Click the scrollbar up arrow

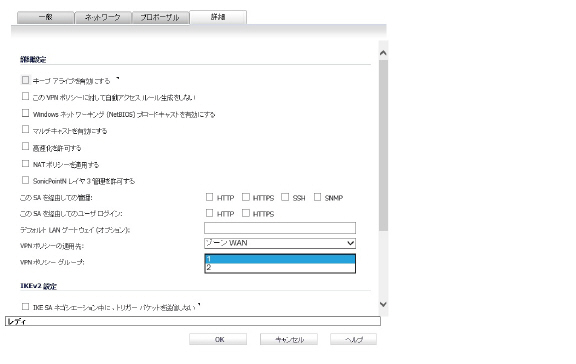point(383,53)
